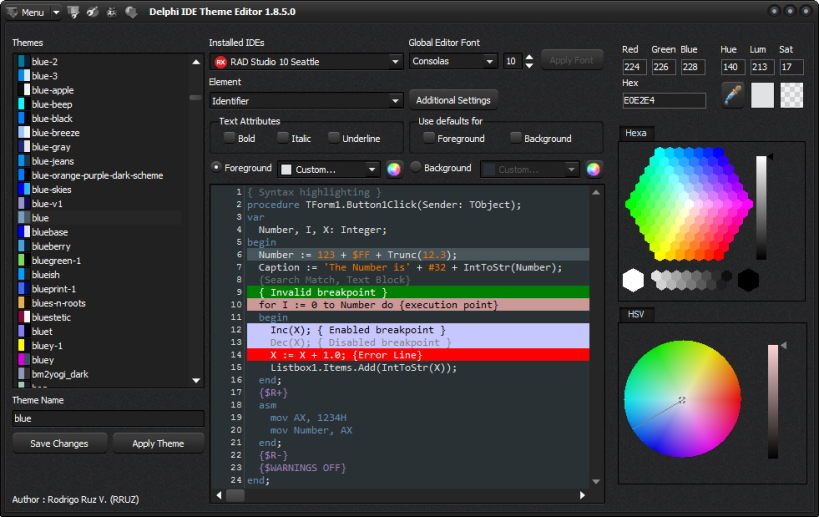Check the Underline text attribute
Viewport: 819px width, 517px height.
(333, 138)
